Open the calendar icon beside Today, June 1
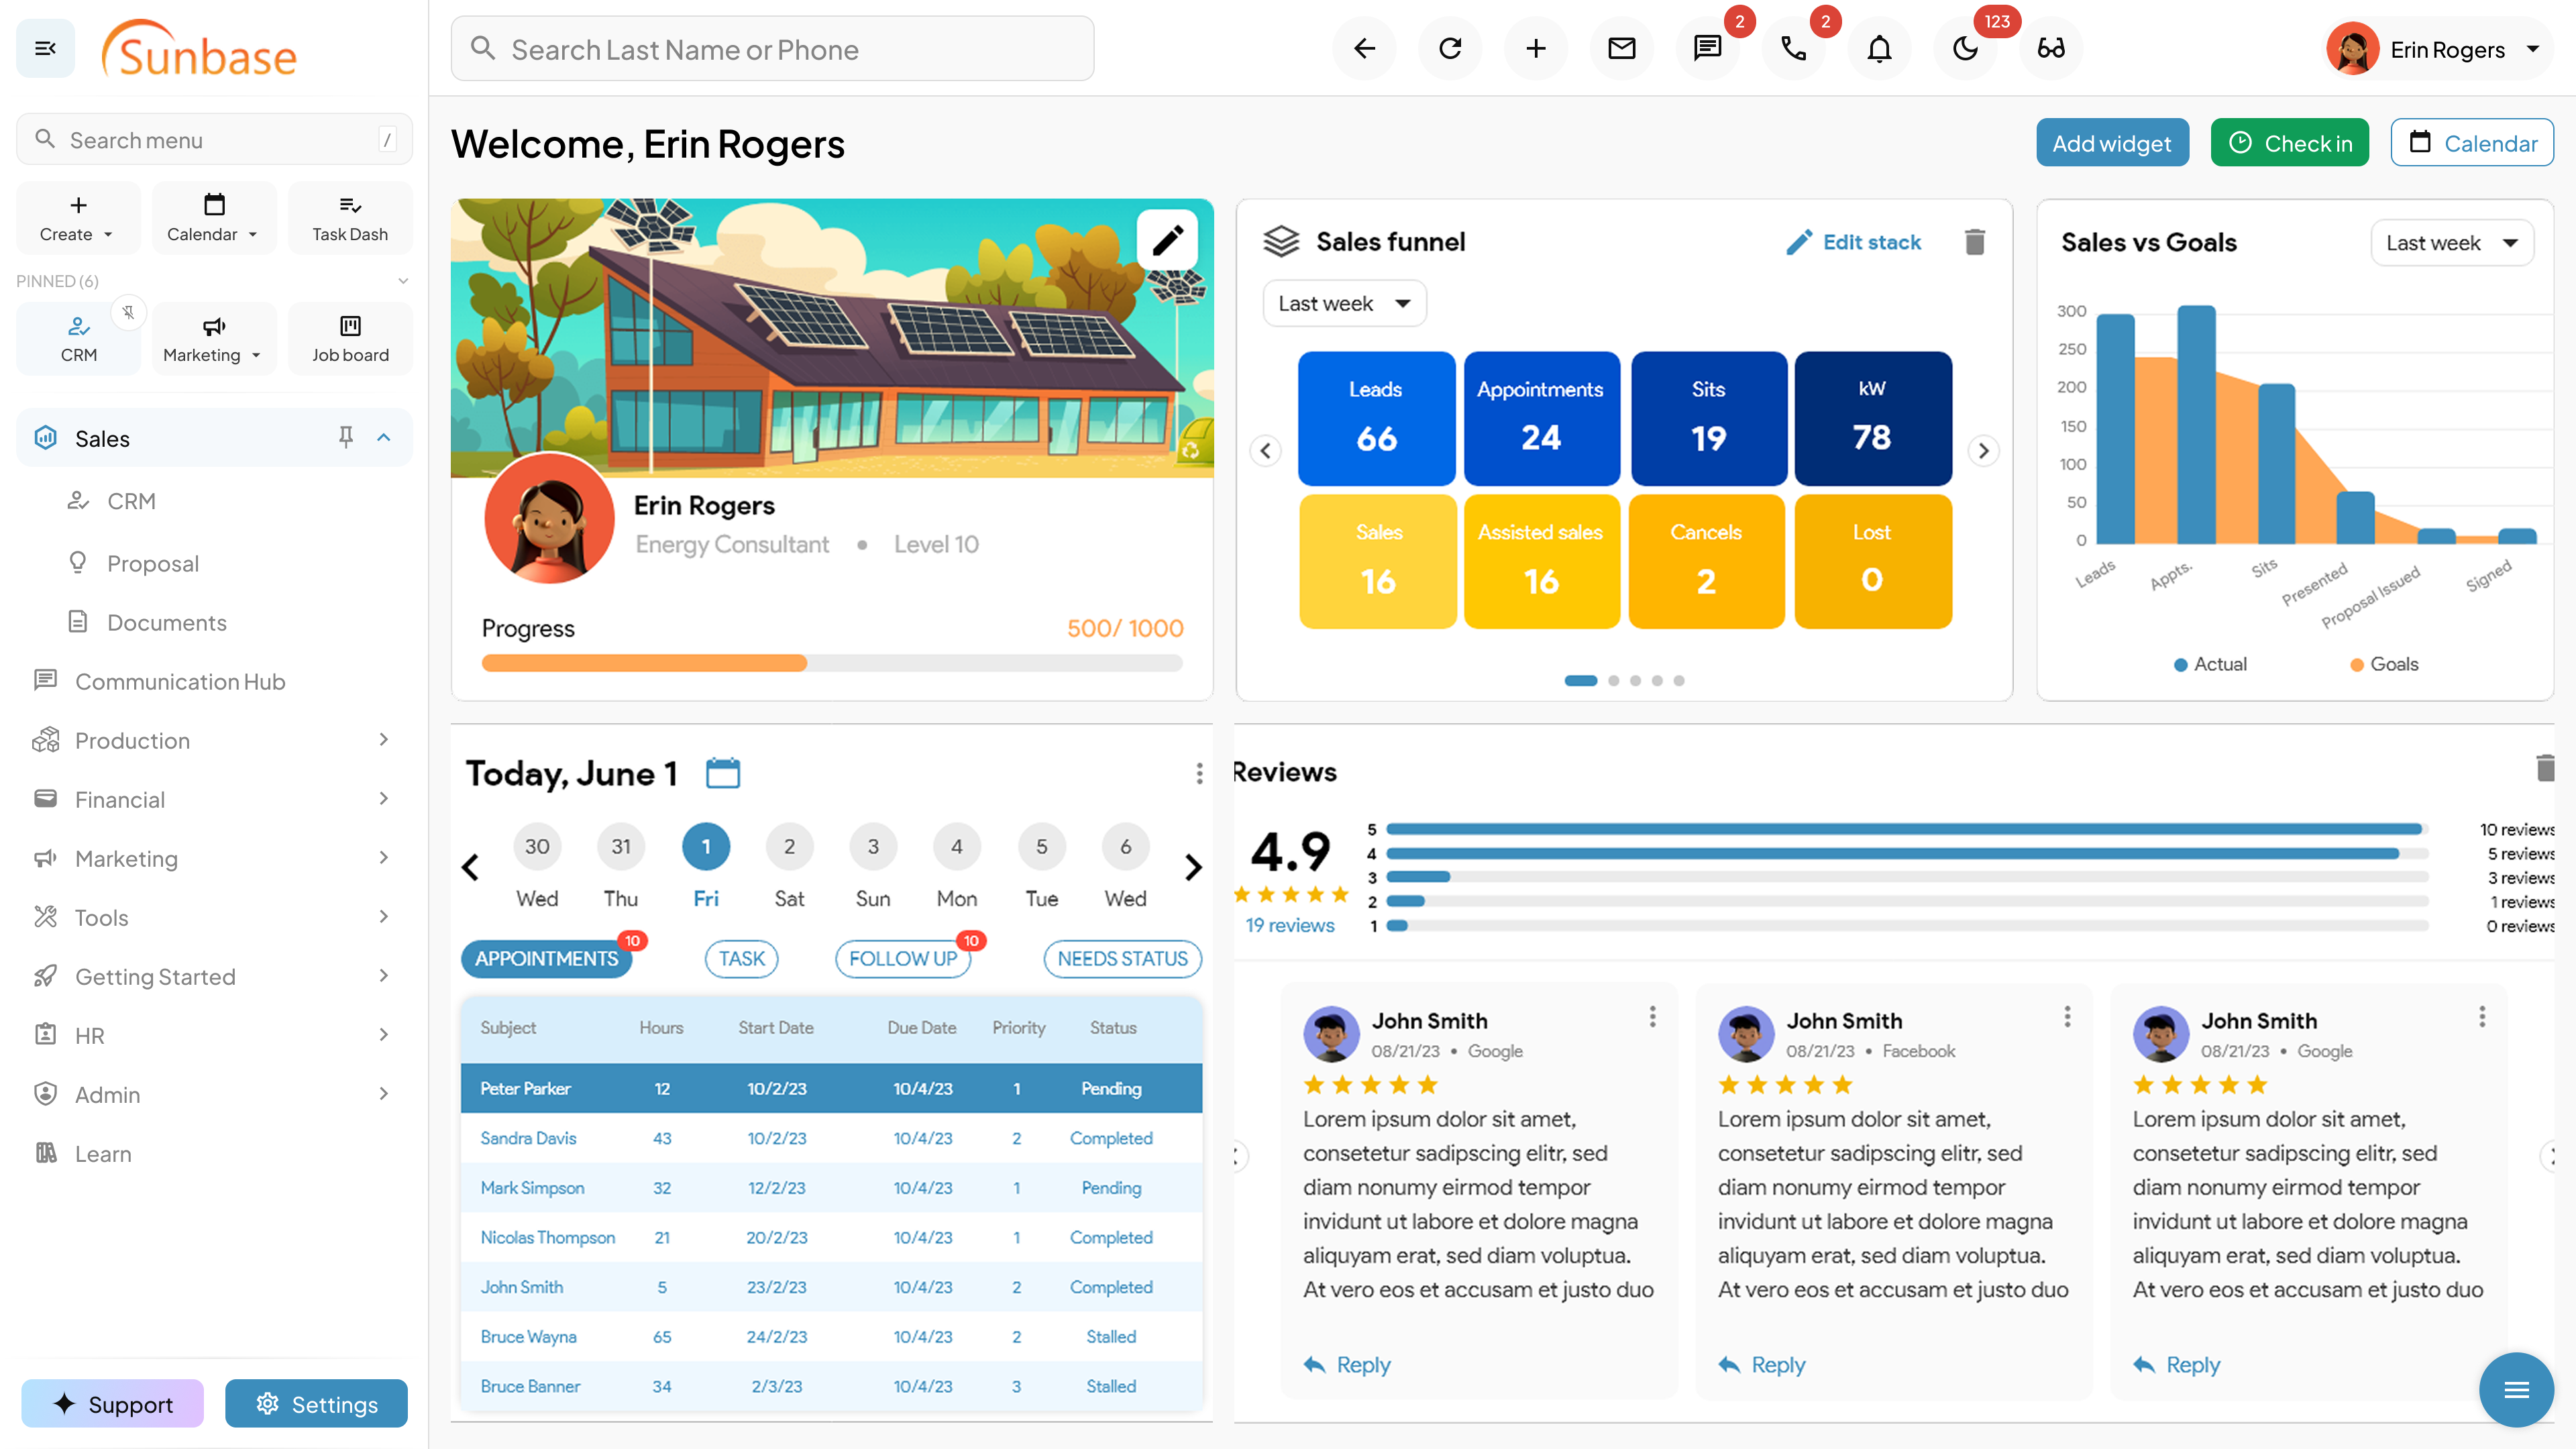2576x1449 pixels. tap(722, 773)
